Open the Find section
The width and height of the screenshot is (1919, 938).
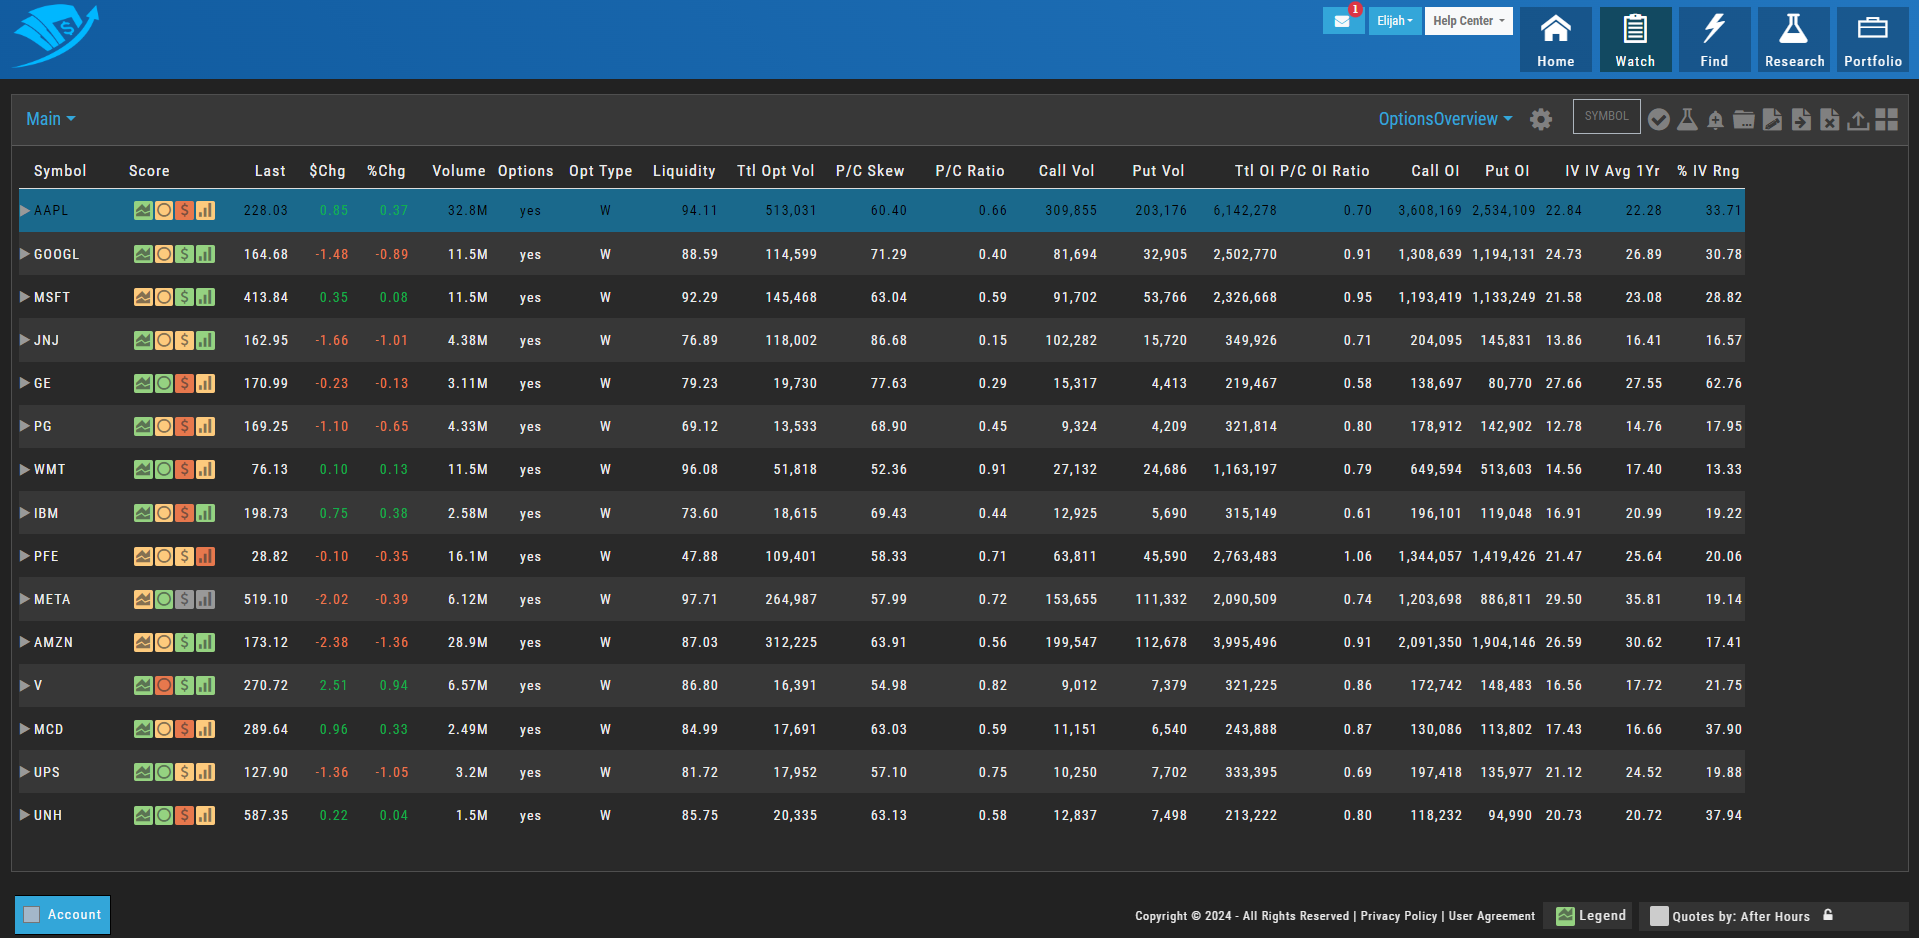click(x=1714, y=40)
